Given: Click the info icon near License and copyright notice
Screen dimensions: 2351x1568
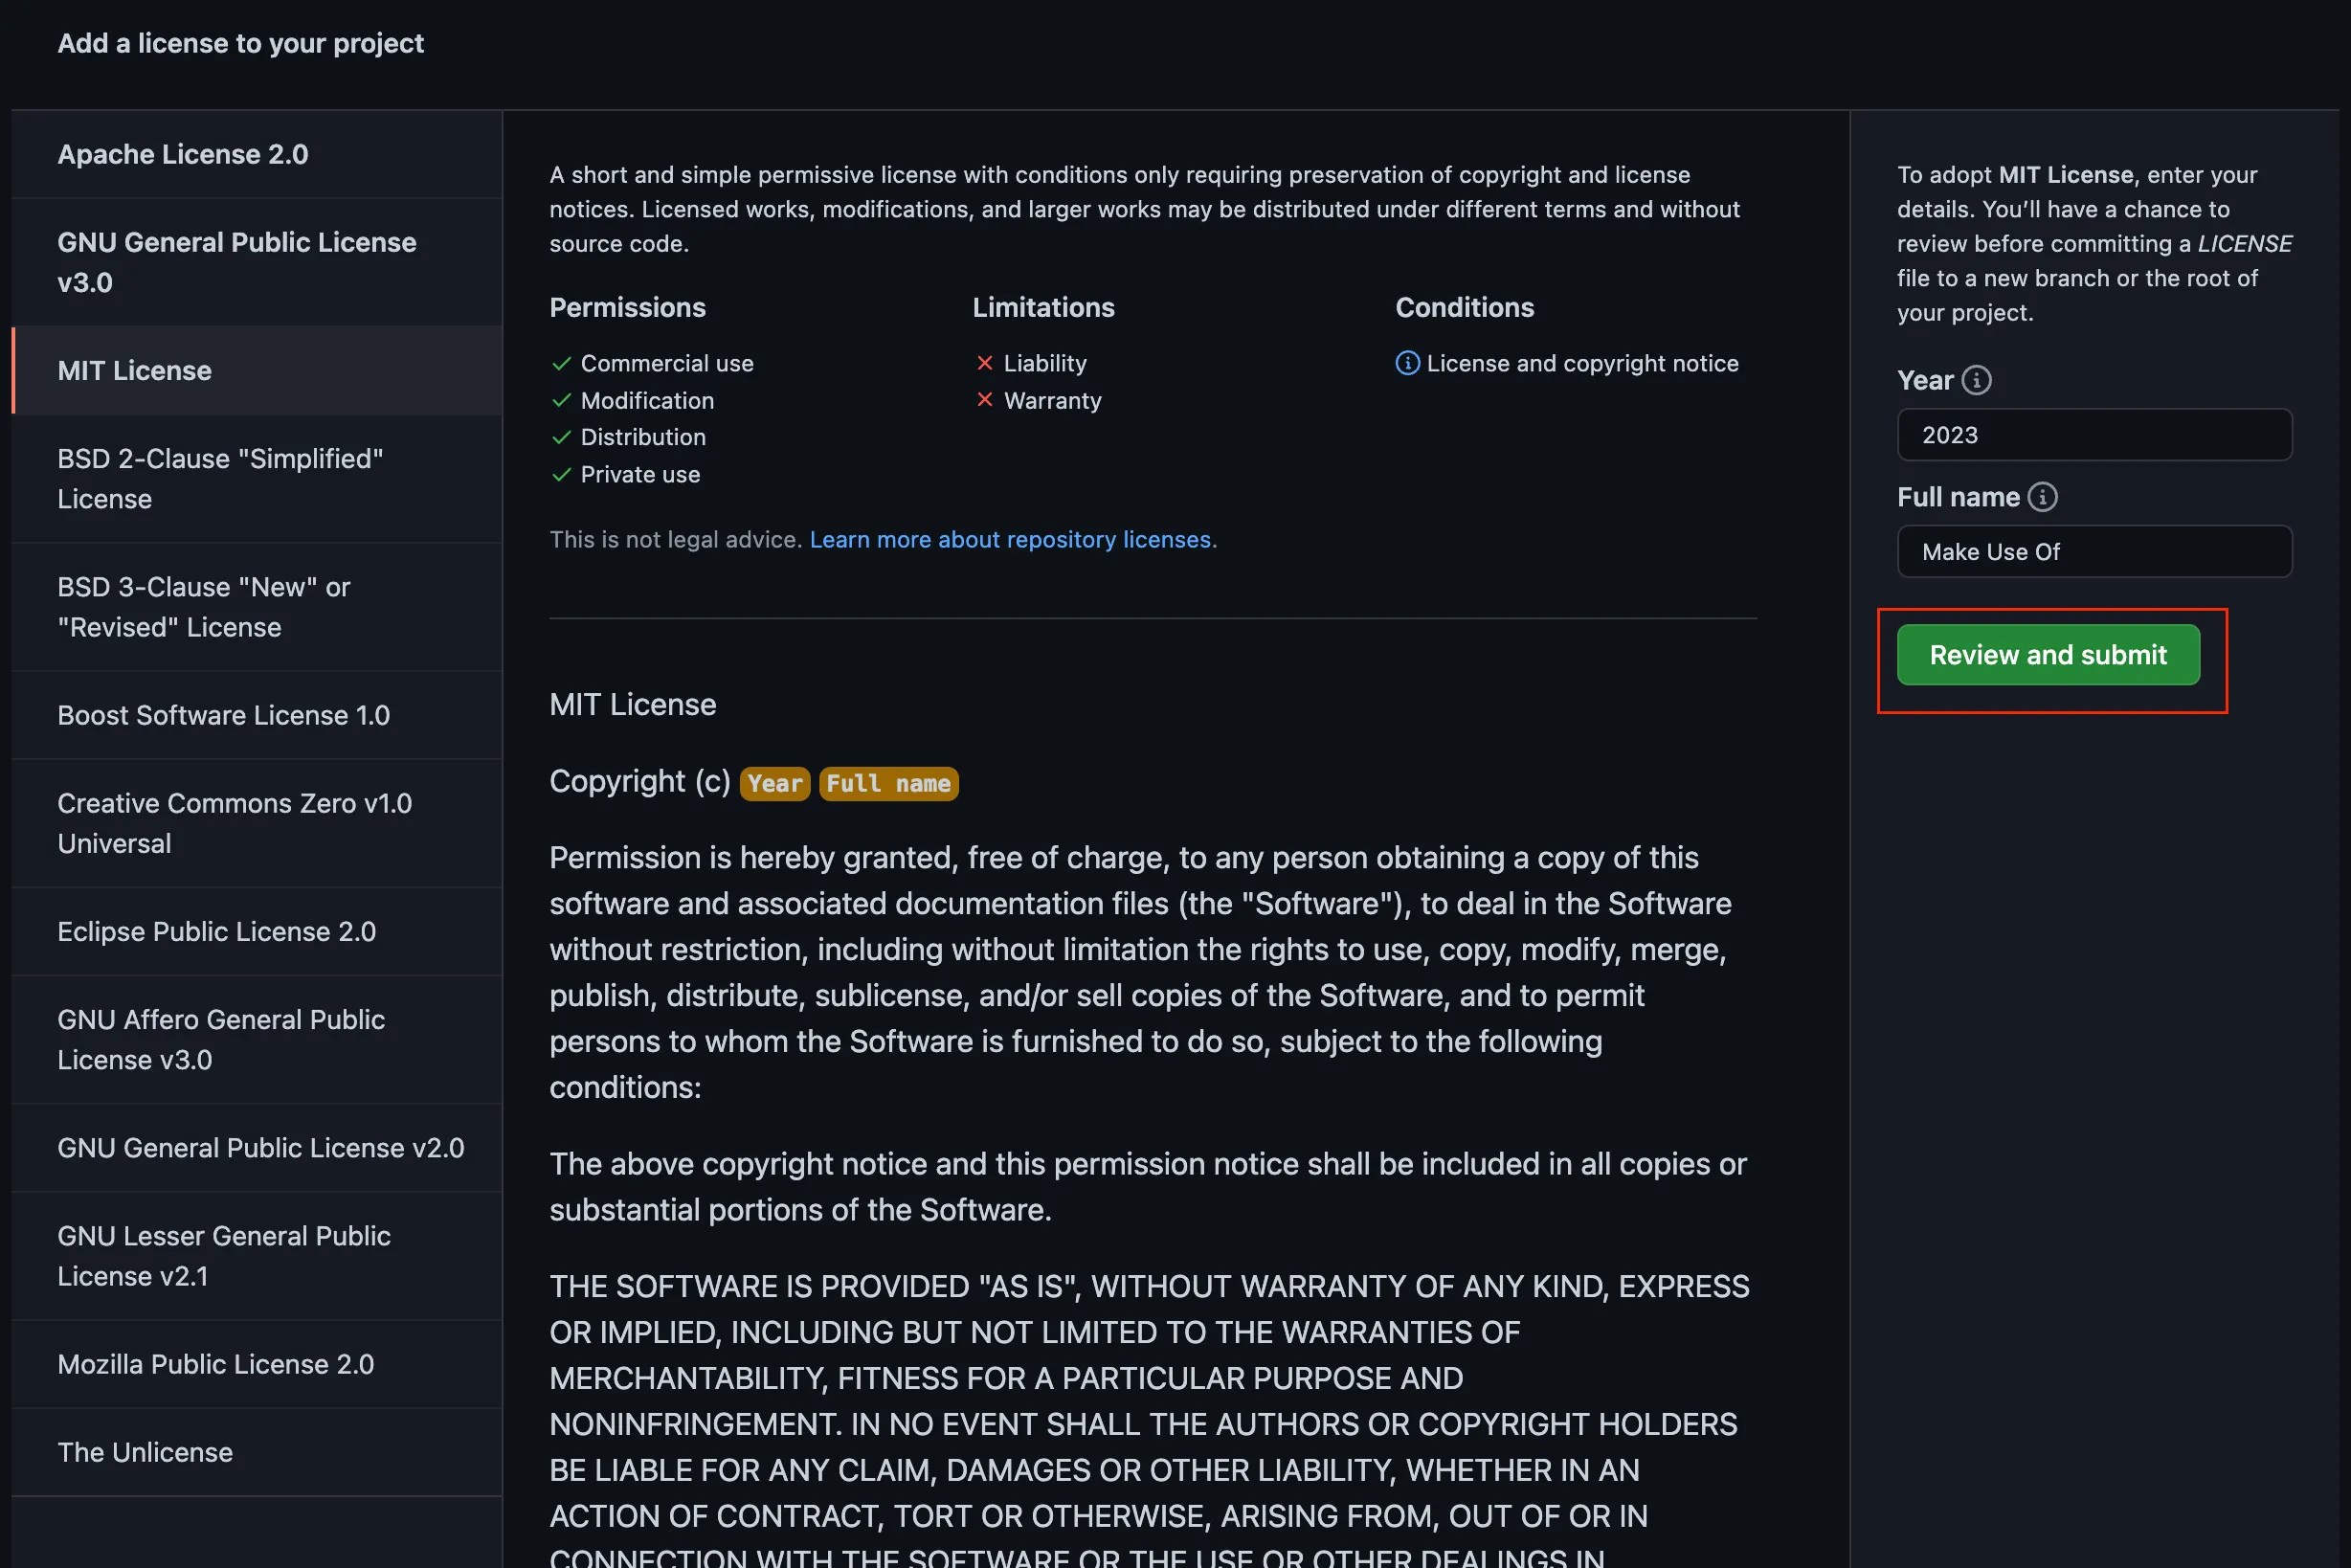Looking at the screenshot, I should 1407,363.
